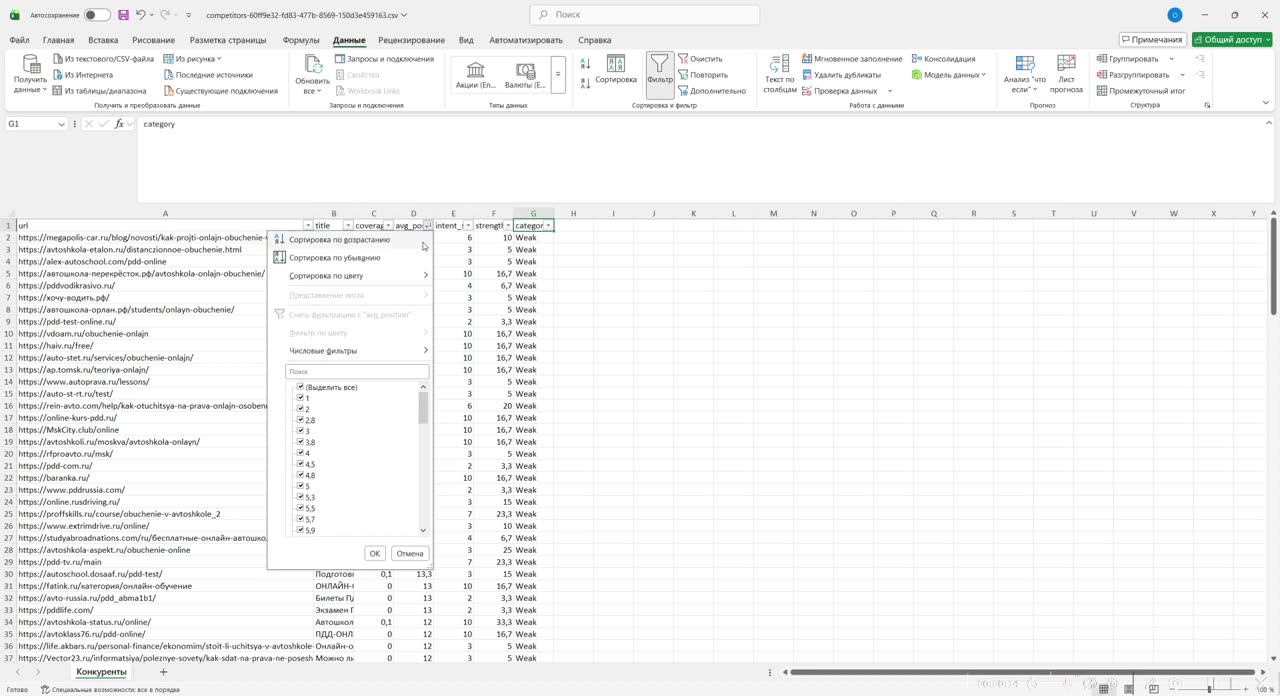Click the 'Примечания' button
This screenshot has height=696, width=1280.
click(x=1152, y=40)
